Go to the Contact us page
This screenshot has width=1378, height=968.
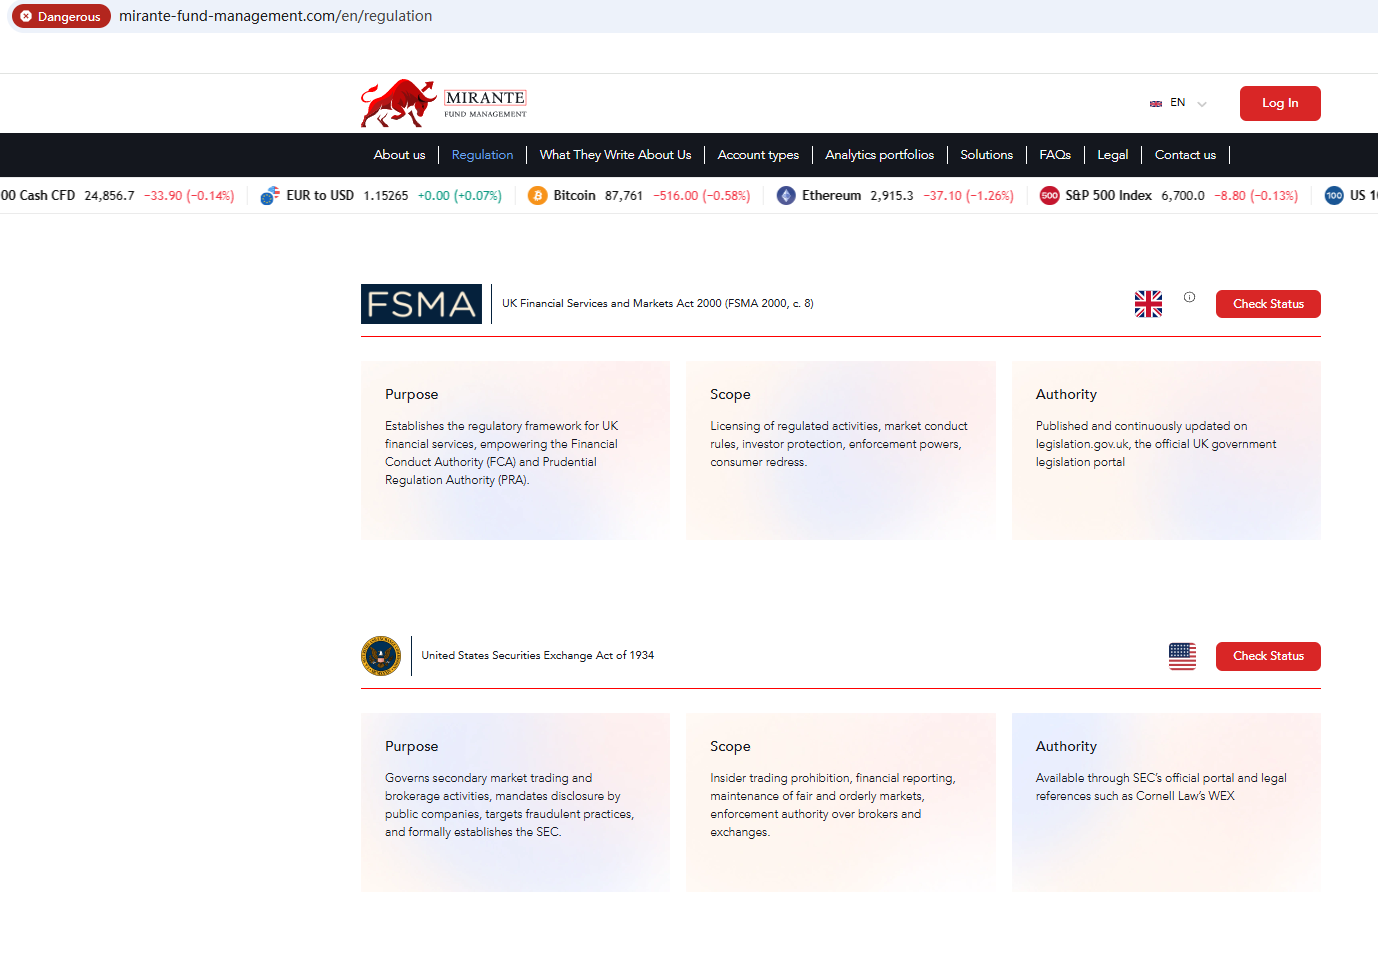pos(1185,155)
